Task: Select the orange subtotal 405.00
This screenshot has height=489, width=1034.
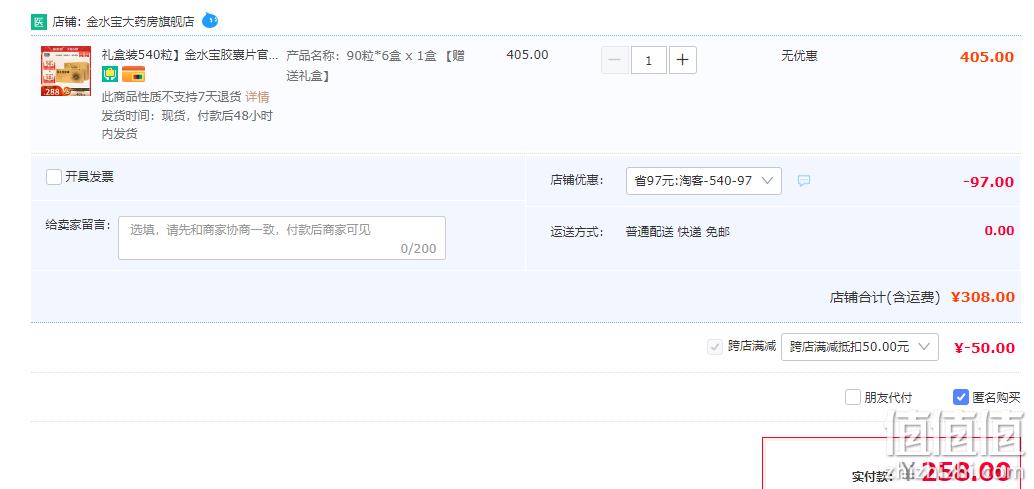Action: (x=987, y=57)
